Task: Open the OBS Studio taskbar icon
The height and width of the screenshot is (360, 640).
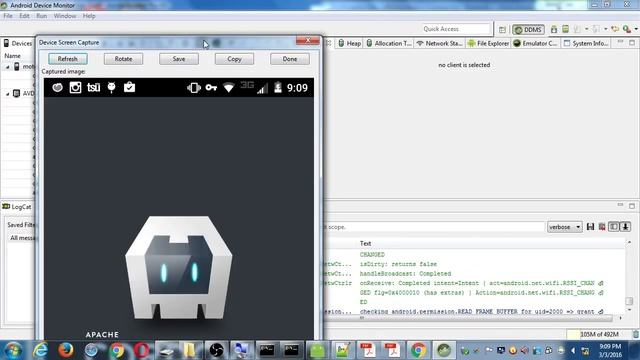Action: click(217, 350)
